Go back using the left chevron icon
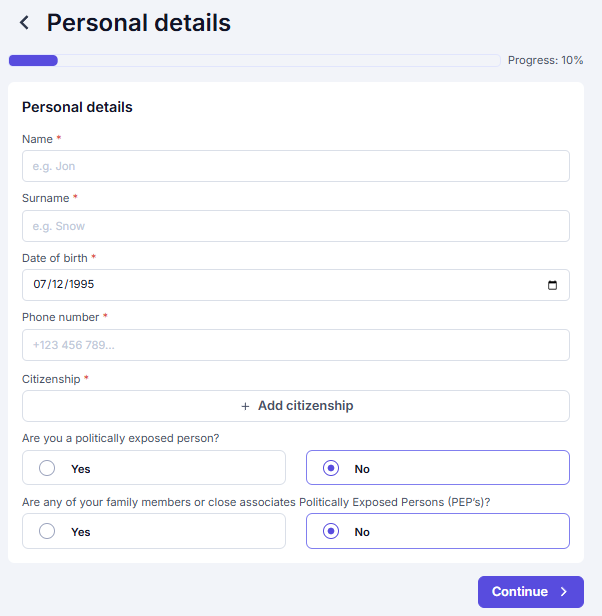This screenshot has height=616, width=602. [x=24, y=22]
